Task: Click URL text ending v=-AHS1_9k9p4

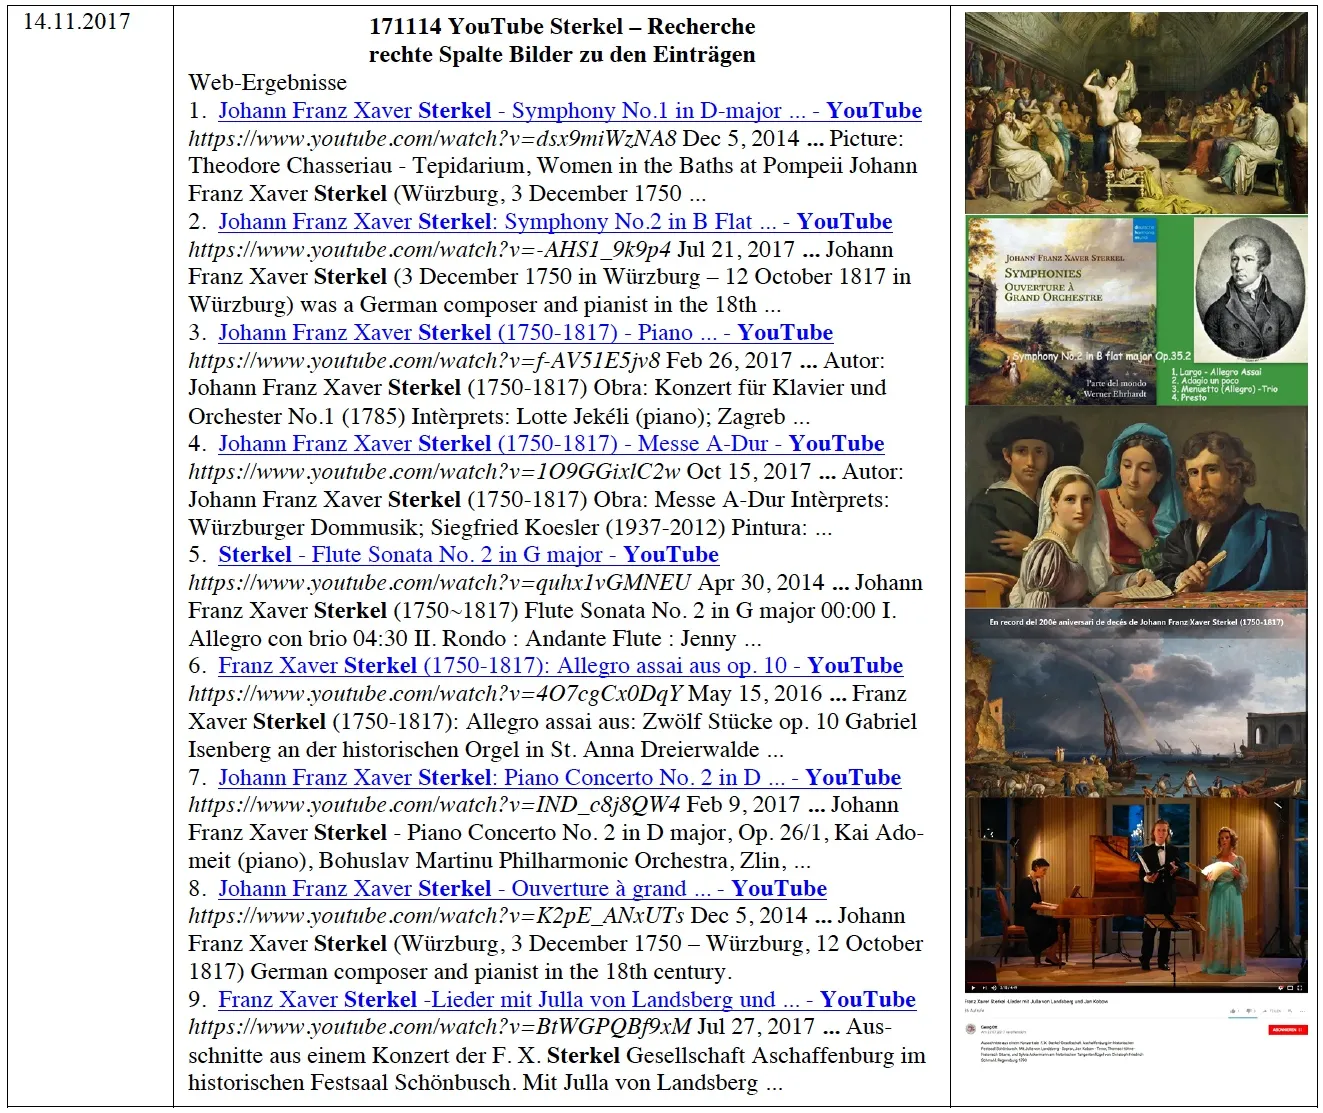Action: point(429,249)
